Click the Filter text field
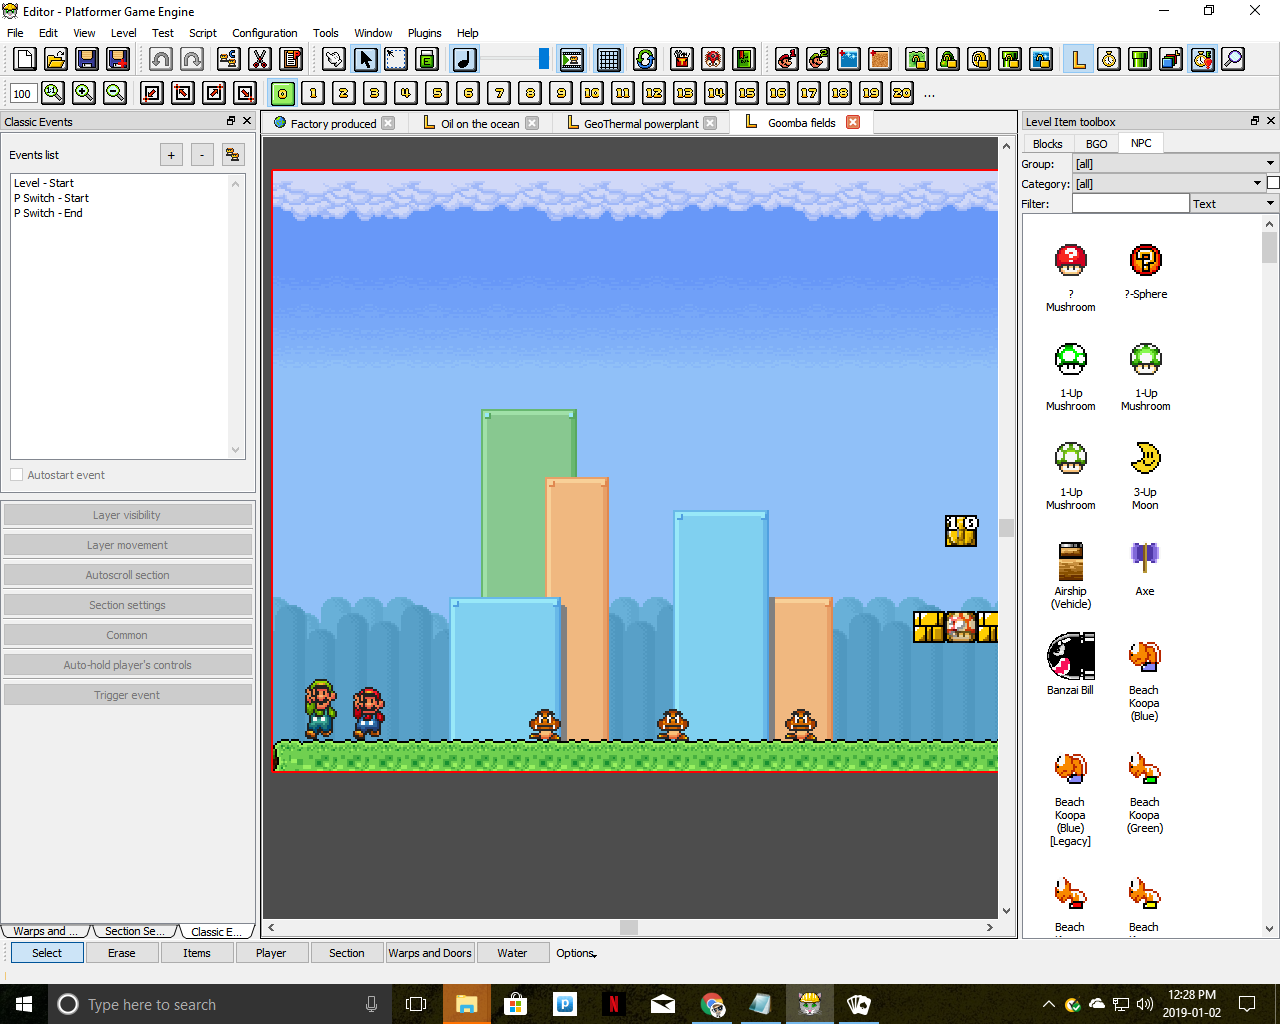This screenshot has width=1280, height=1024. pyautogui.click(x=1130, y=203)
